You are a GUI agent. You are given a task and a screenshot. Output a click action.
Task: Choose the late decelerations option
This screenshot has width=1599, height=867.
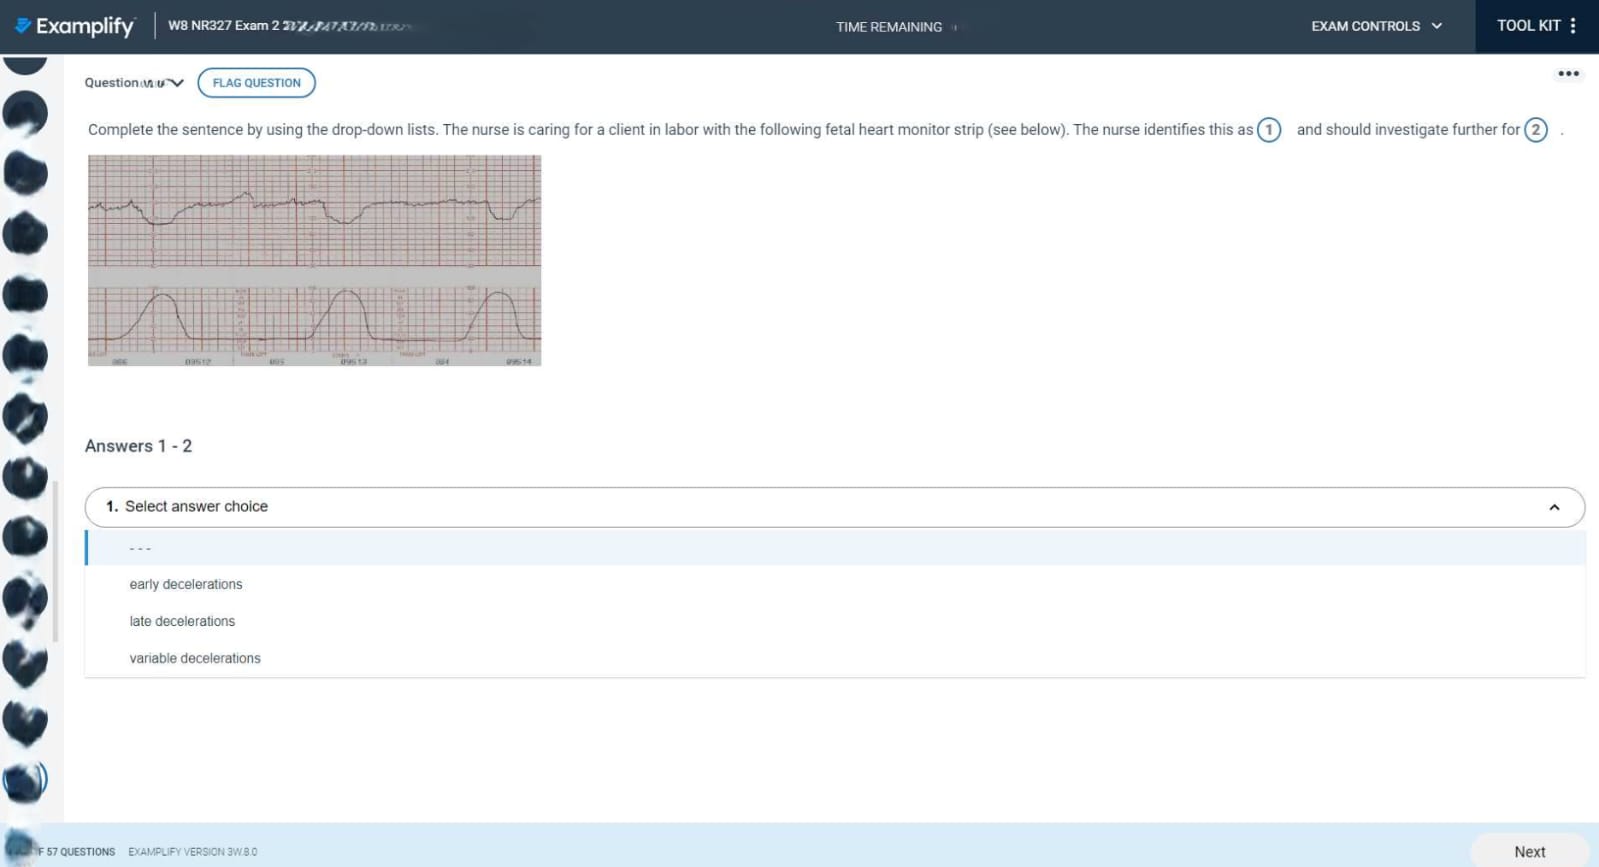click(182, 621)
